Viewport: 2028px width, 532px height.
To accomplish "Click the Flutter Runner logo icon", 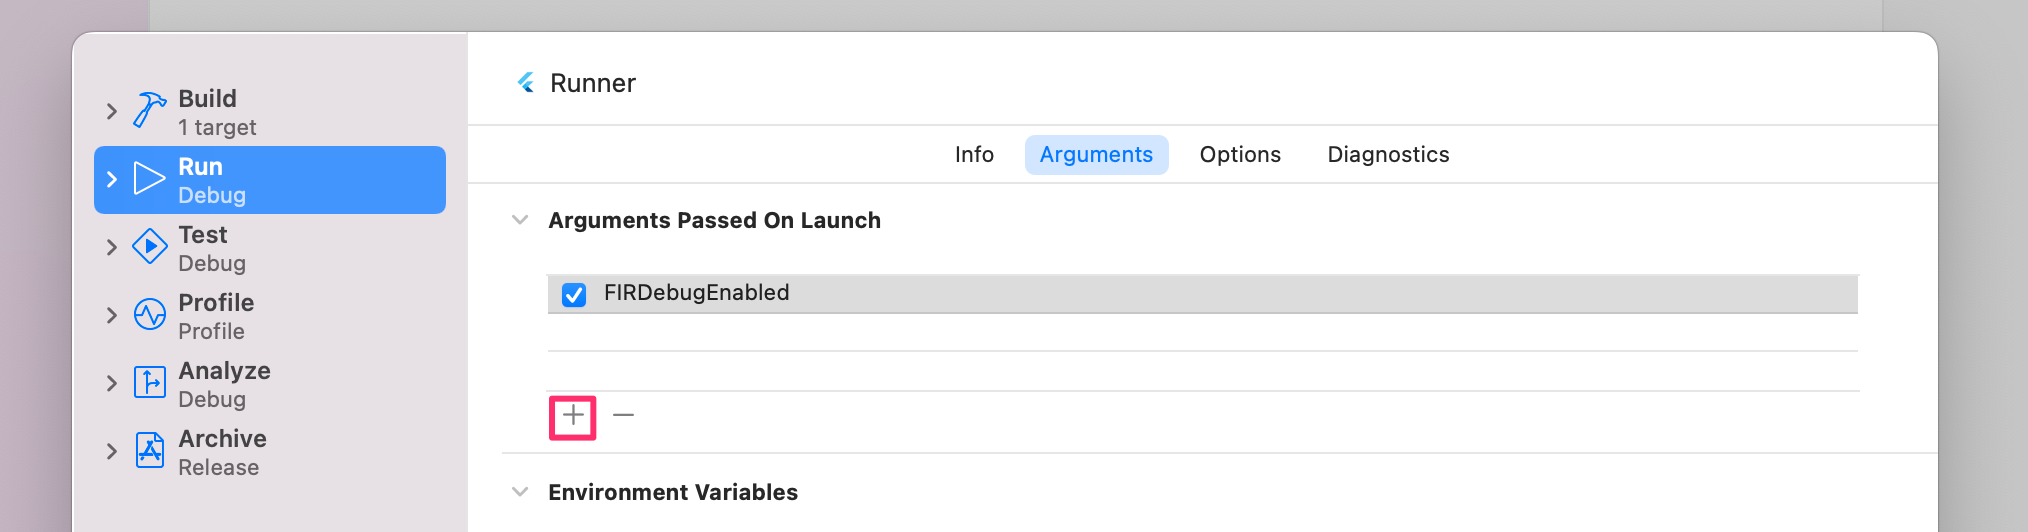I will [x=526, y=83].
